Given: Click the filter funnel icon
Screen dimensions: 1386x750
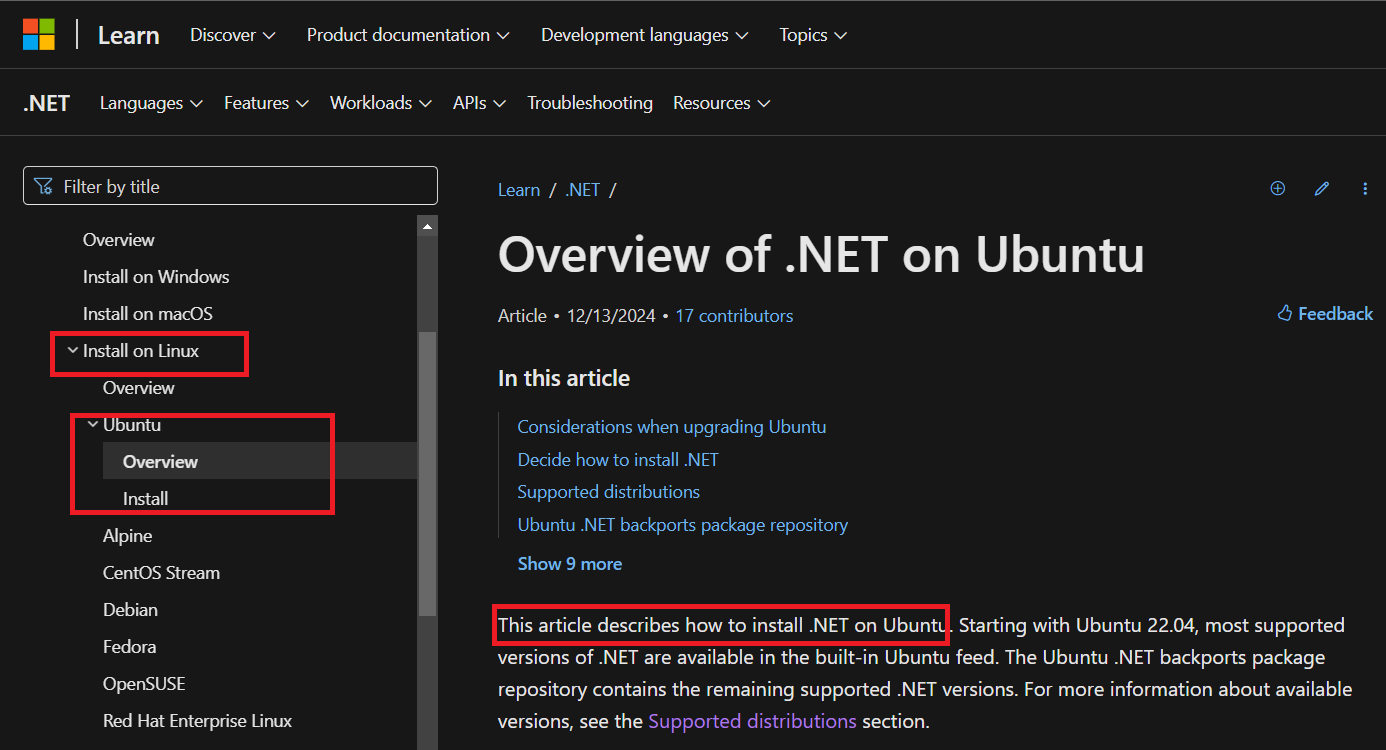Looking at the screenshot, I should click(43, 186).
